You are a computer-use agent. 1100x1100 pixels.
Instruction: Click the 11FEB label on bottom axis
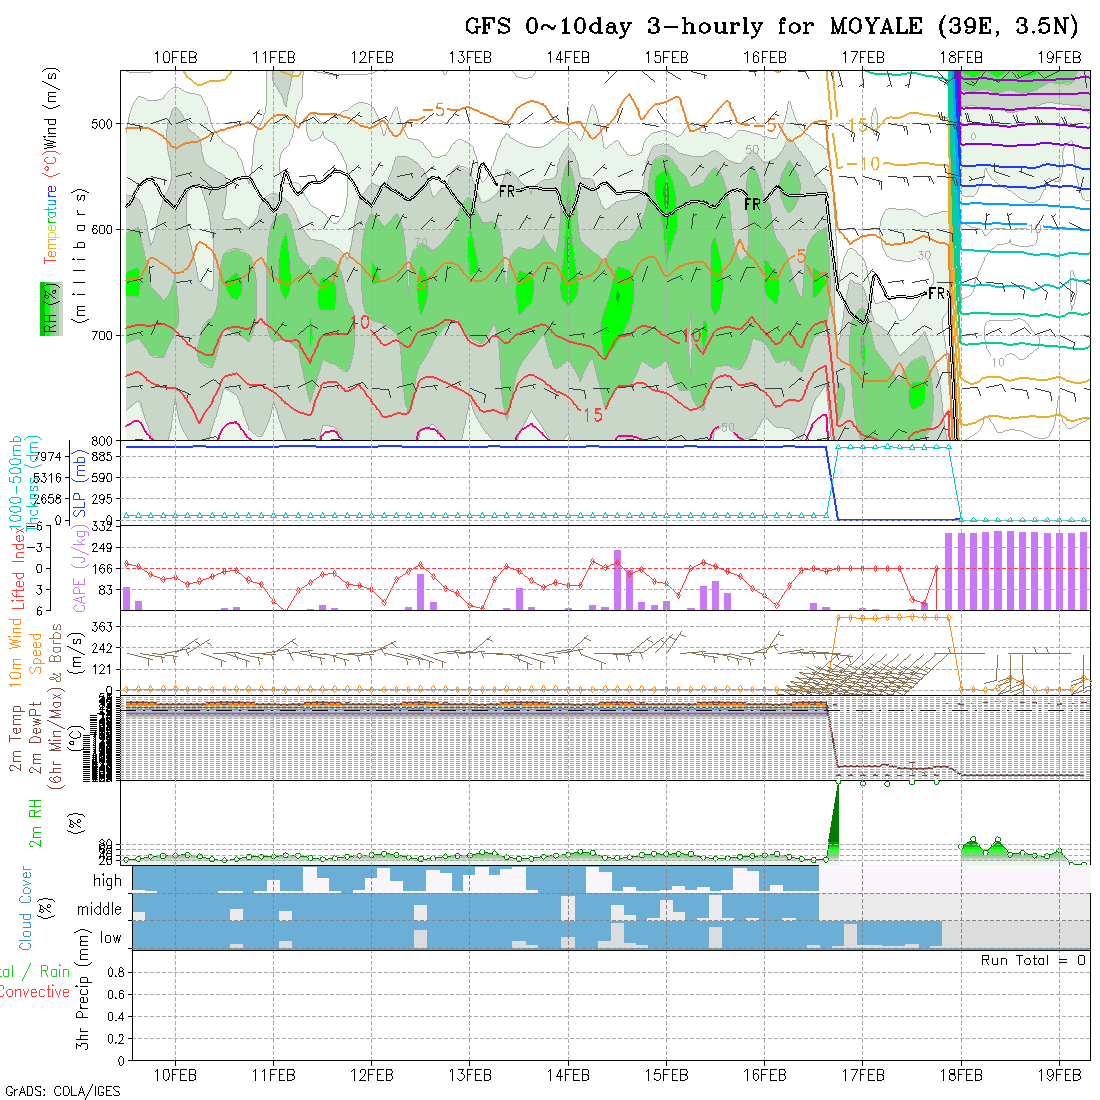coord(274,1075)
